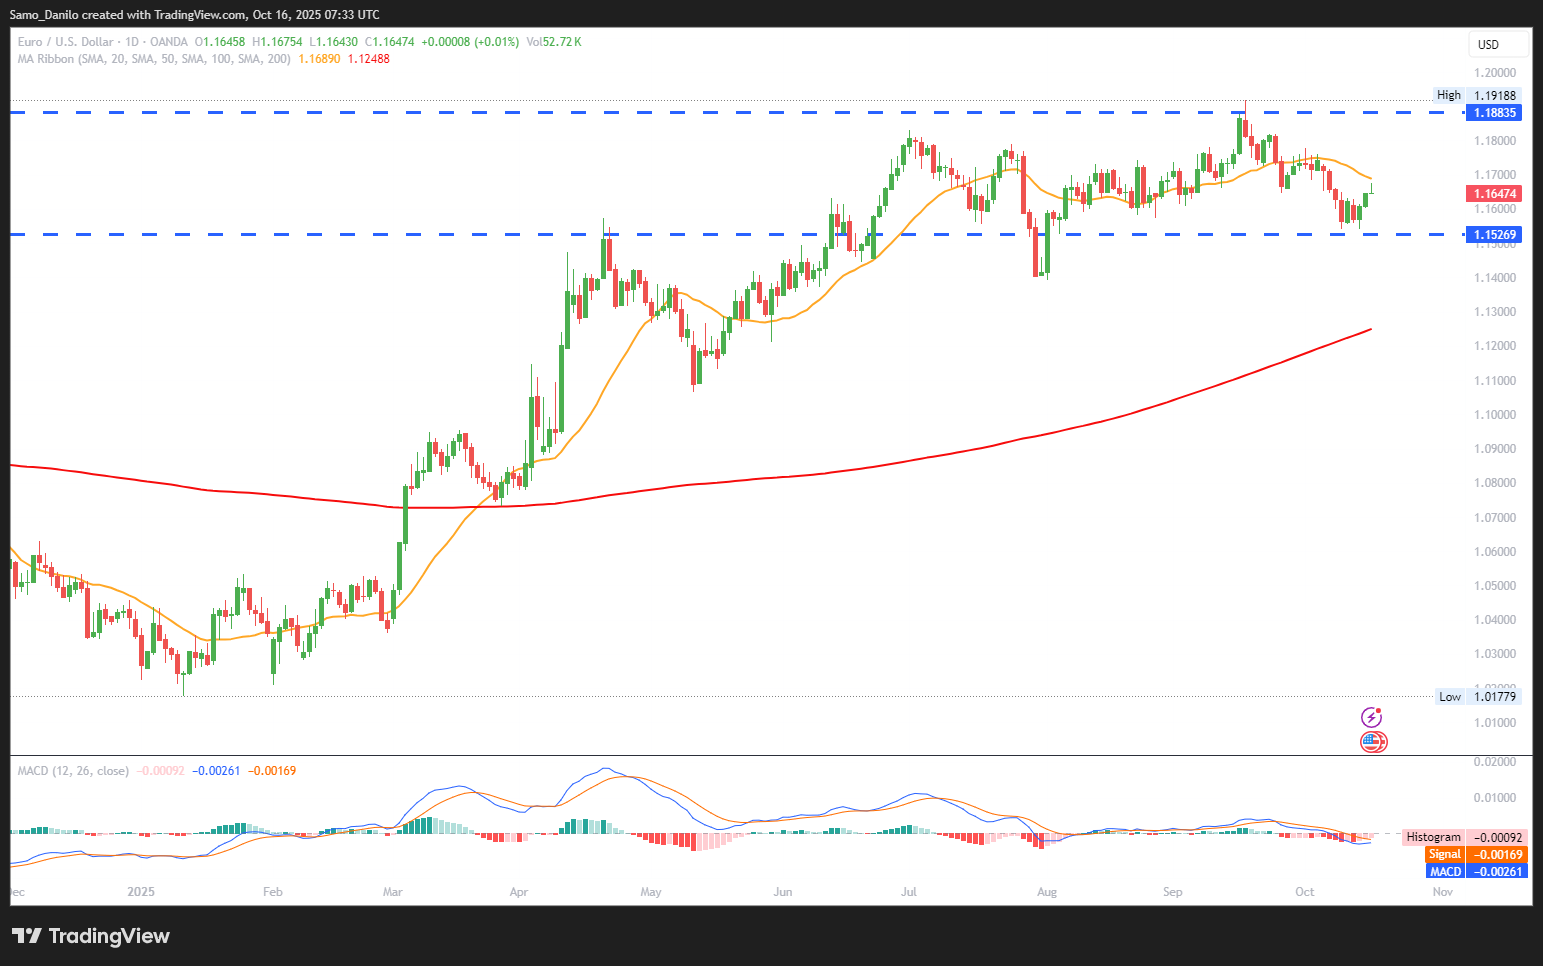1543x966 pixels.
Task: Click the Euro / U.S. Dollar symbol title
Action: pos(65,42)
